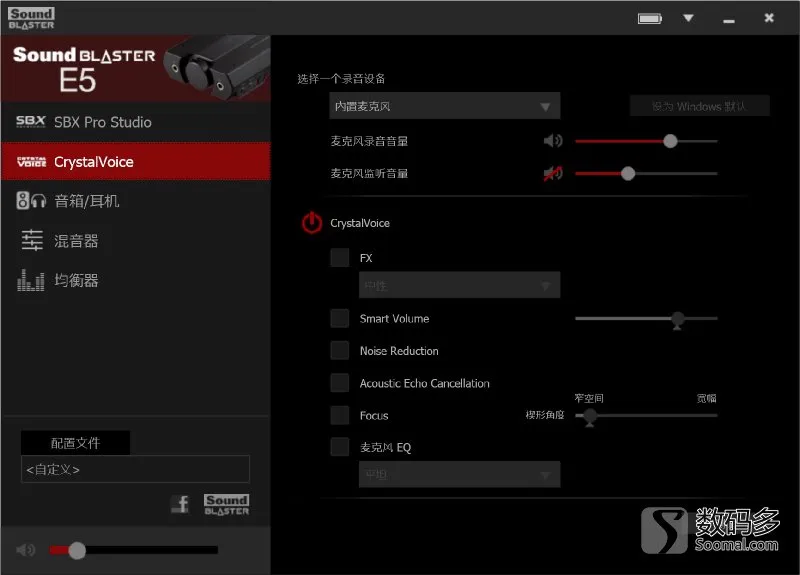Click the 设为 Windows 默认 button
800x575 pixels.
pyautogui.click(x=699, y=106)
